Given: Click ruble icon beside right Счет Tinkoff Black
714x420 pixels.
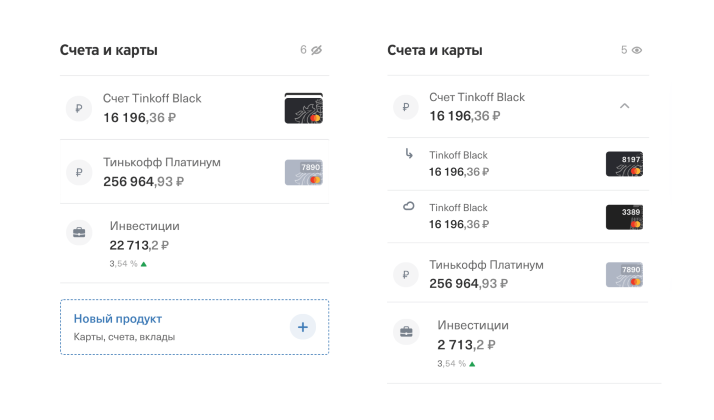Looking at the screenshot, I should tap(405, 107).
